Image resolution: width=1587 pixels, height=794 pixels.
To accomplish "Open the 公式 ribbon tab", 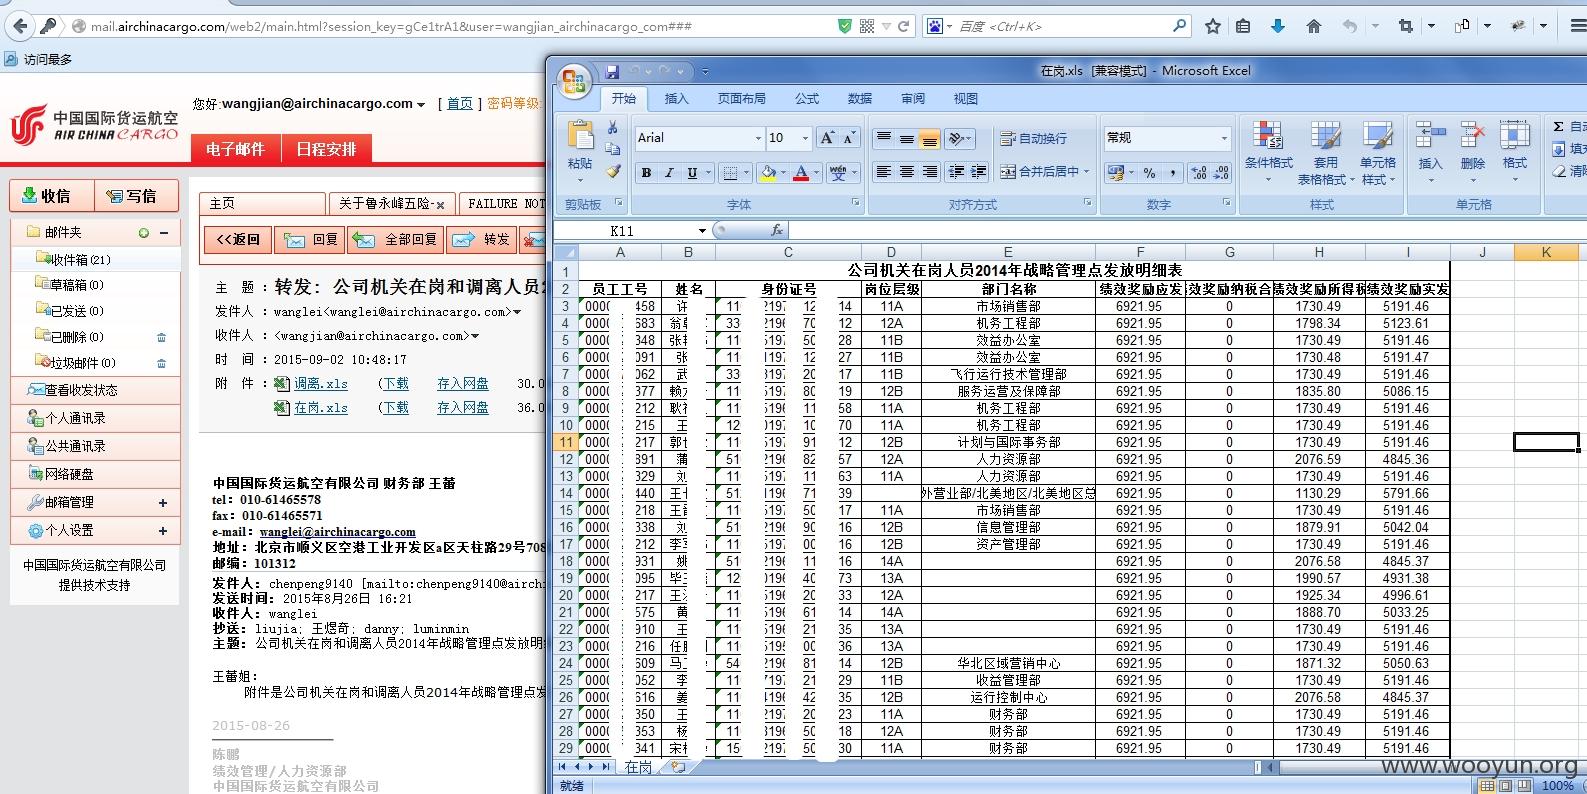I will [807, 98].
